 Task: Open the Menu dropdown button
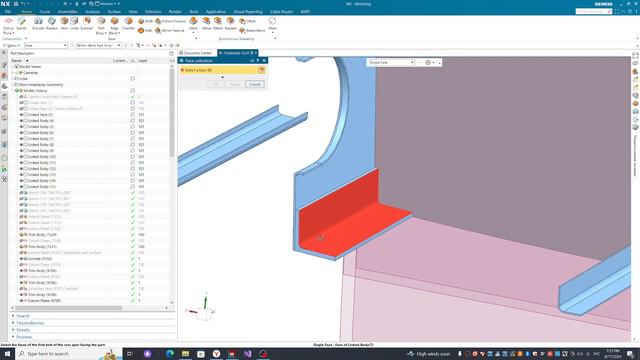[x=11, y=45]
